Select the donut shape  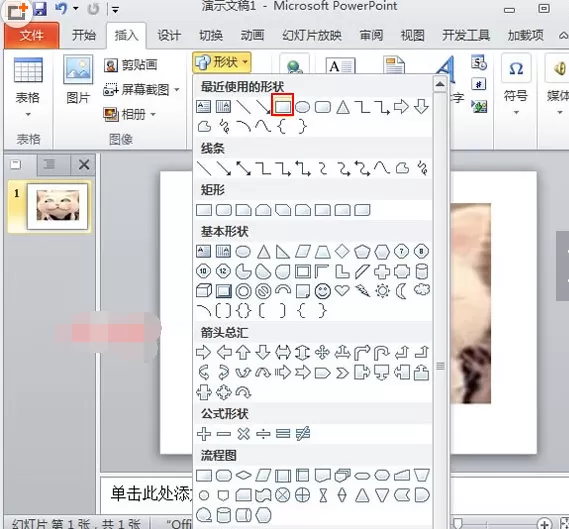[243, 291]
